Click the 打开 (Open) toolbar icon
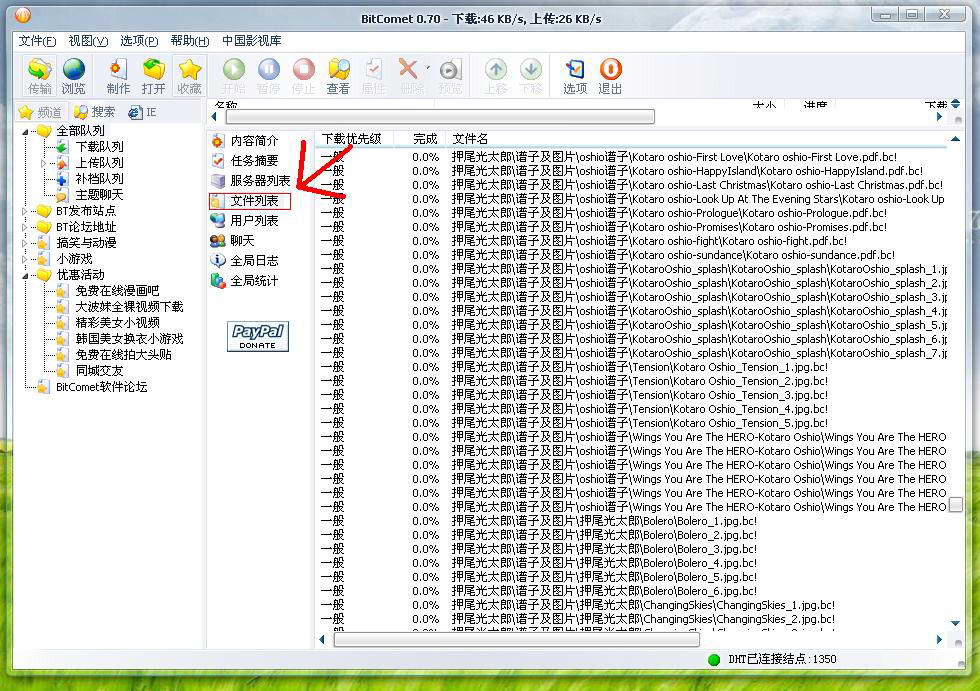 click(153, 76)
